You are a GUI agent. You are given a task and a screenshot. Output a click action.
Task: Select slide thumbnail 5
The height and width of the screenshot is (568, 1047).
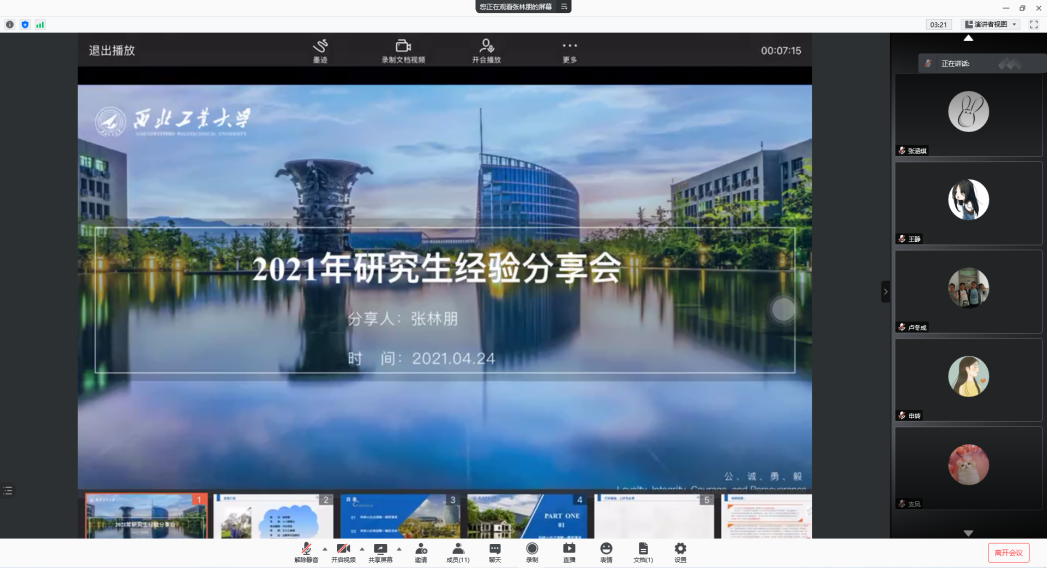(654, 516)
